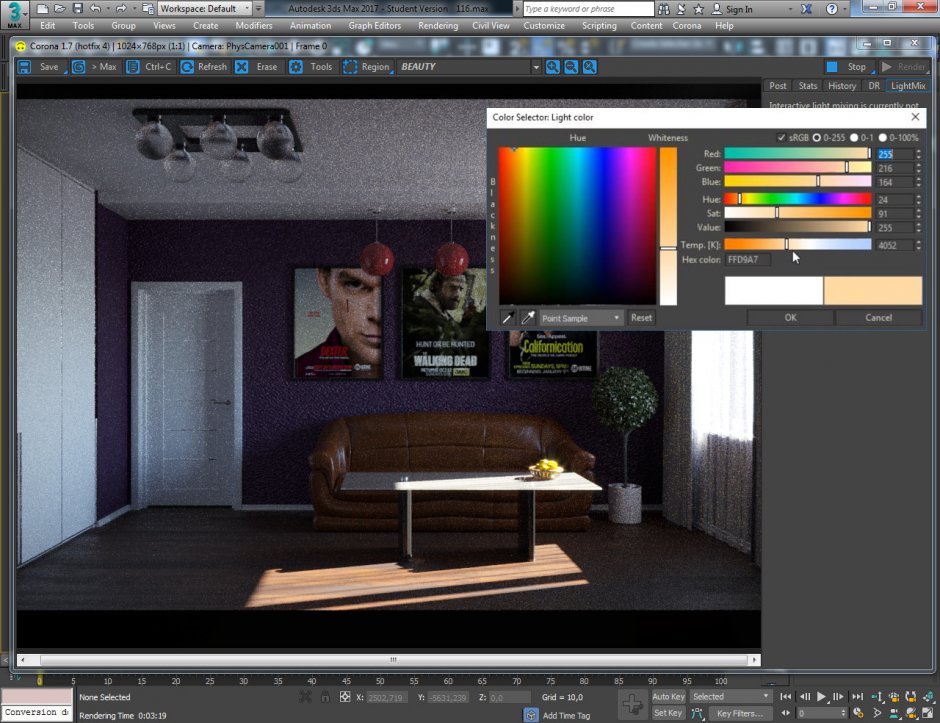Click the New Scene icon in the quick access toolbar
940x723 pixels.
coord(42,9)
